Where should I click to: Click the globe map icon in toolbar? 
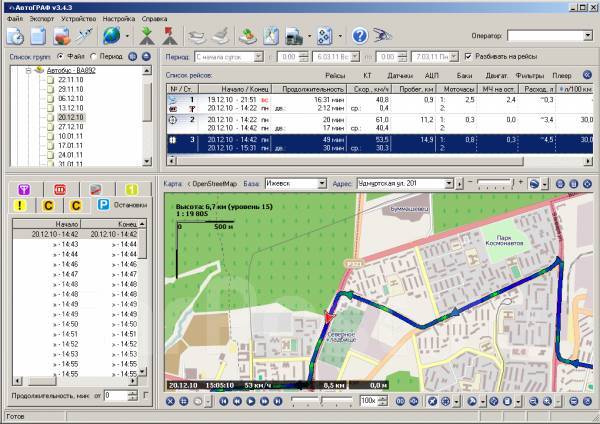pyautogui.click(x=110, y=36)
